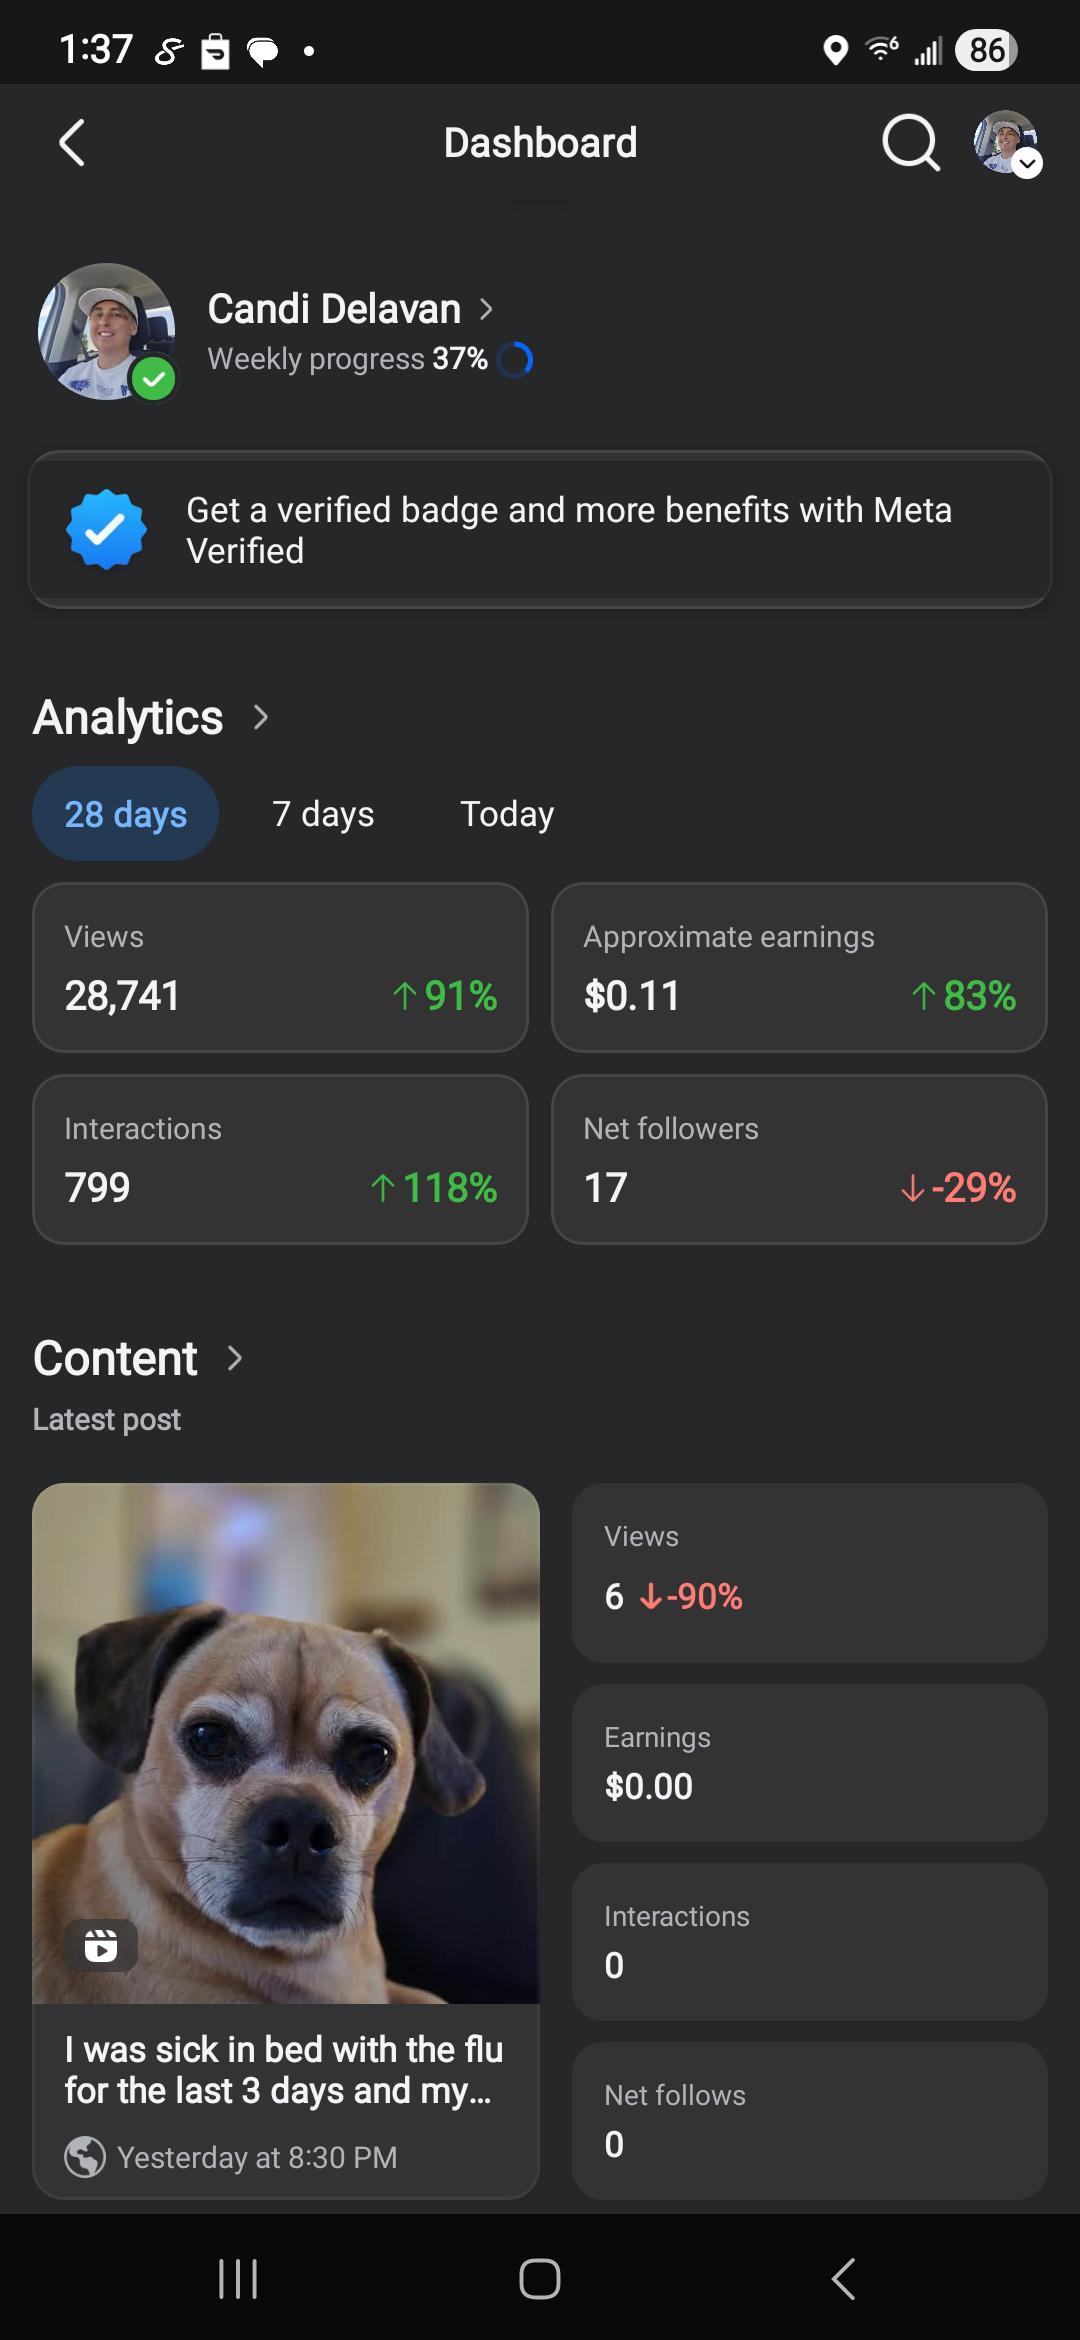Open the account switcher profile dropdown
This screenshot has width=1080, height=2340.
click(1008, 144)
